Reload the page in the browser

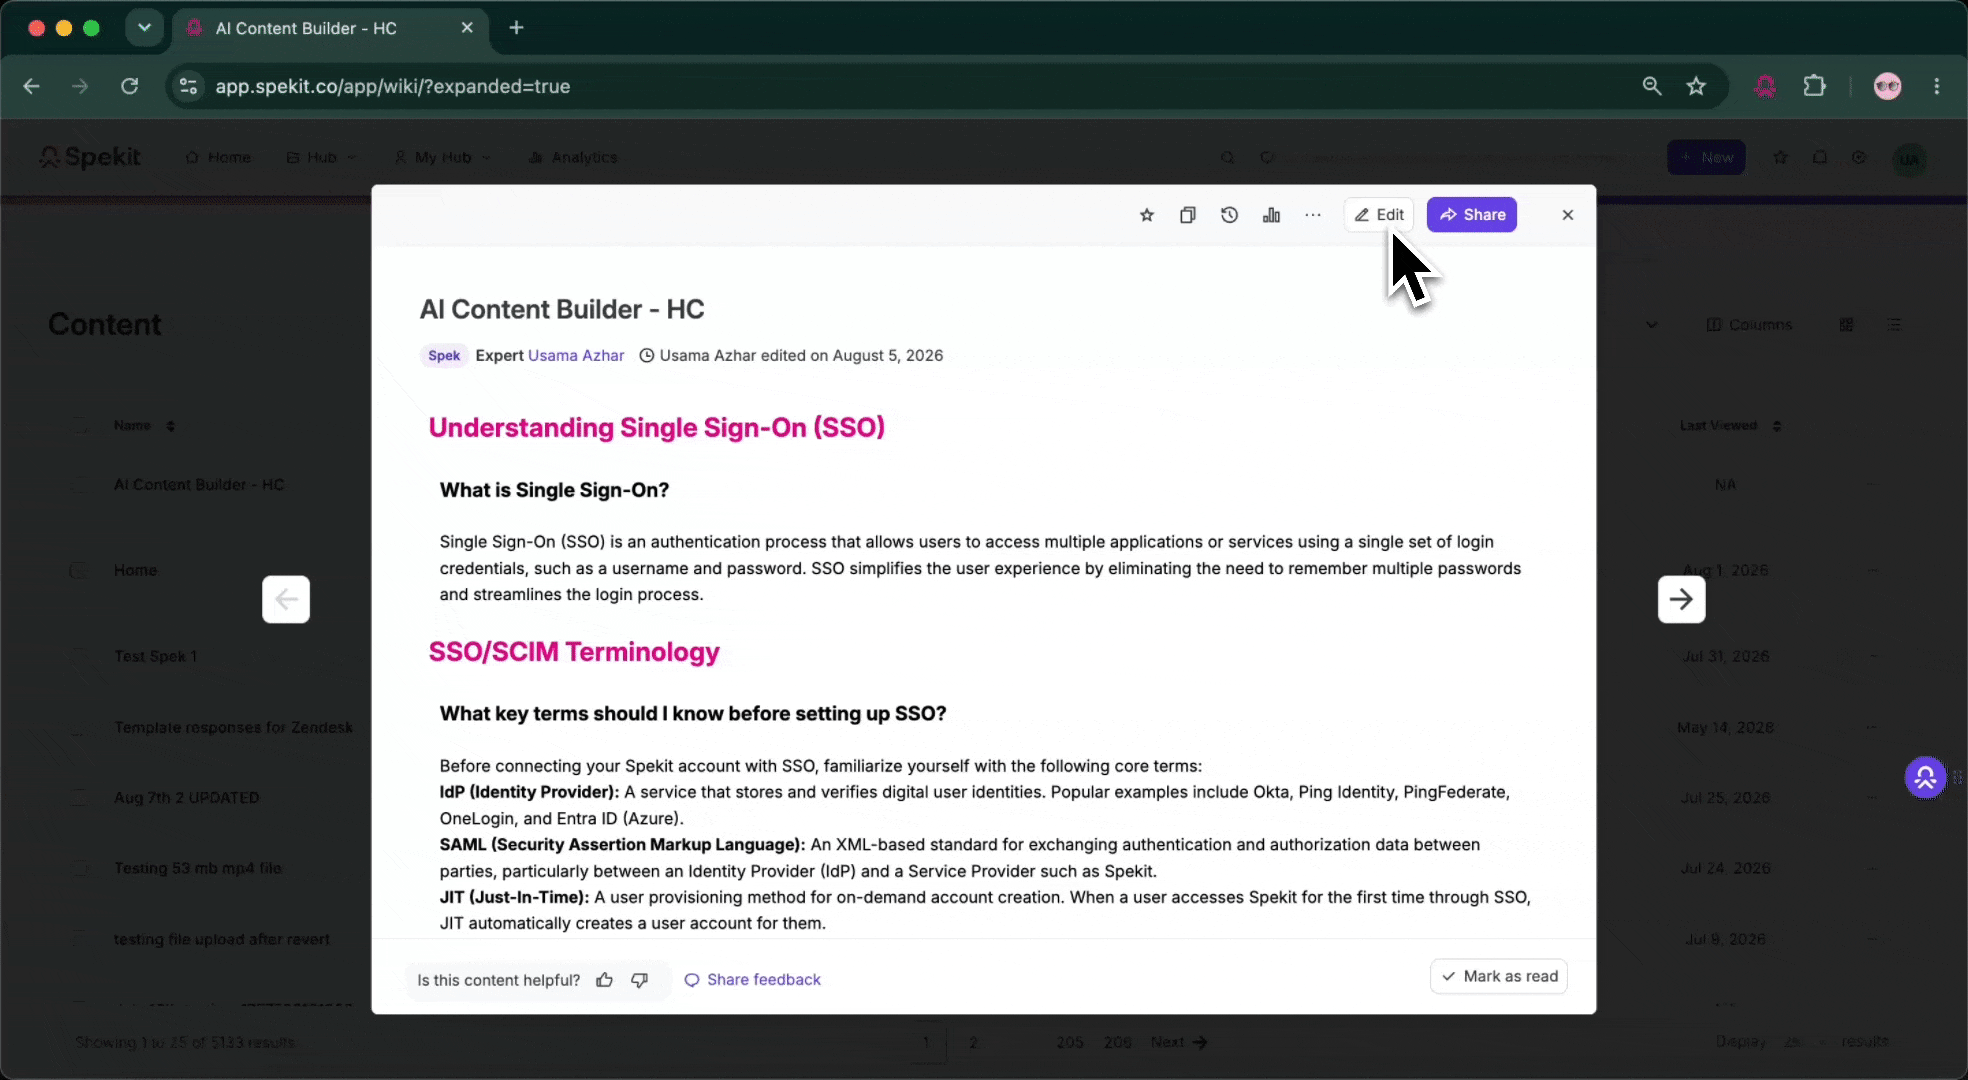tap(129, 86)
